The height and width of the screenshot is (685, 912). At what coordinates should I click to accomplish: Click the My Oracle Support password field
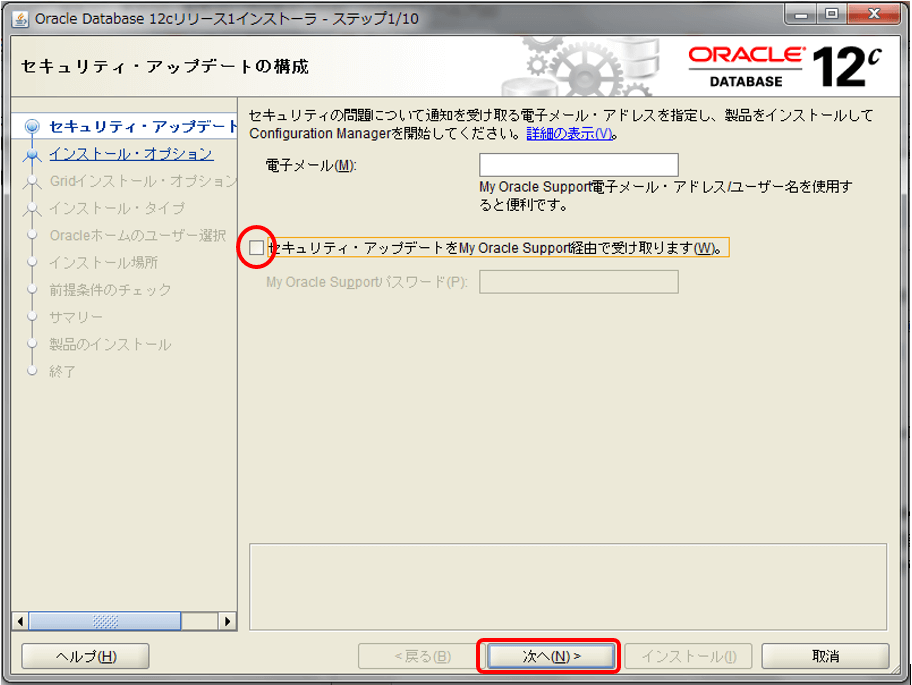point(579,282)
